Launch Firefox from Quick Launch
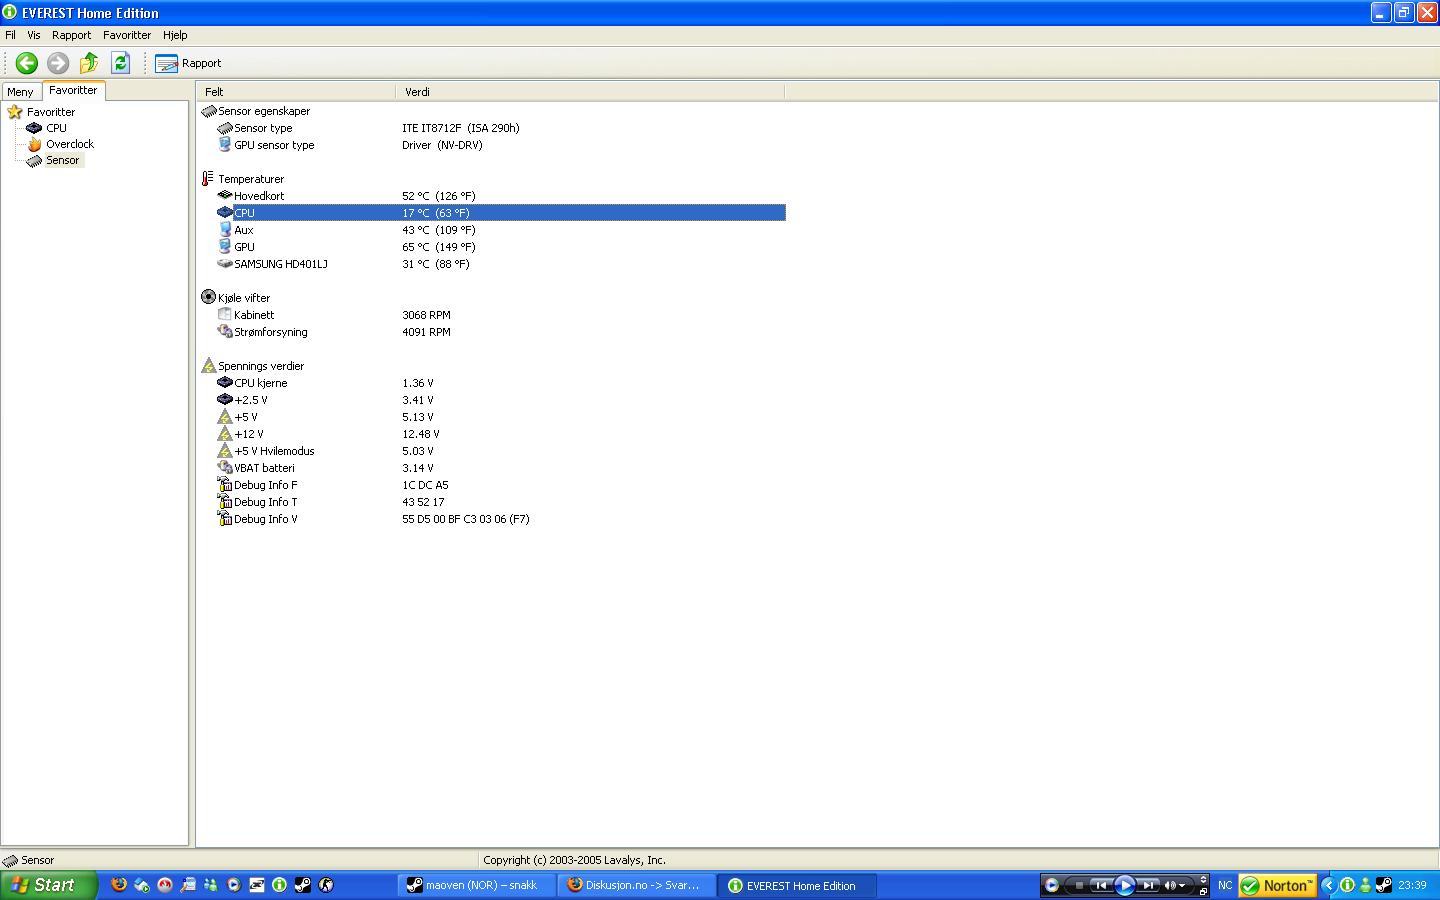 119,885
